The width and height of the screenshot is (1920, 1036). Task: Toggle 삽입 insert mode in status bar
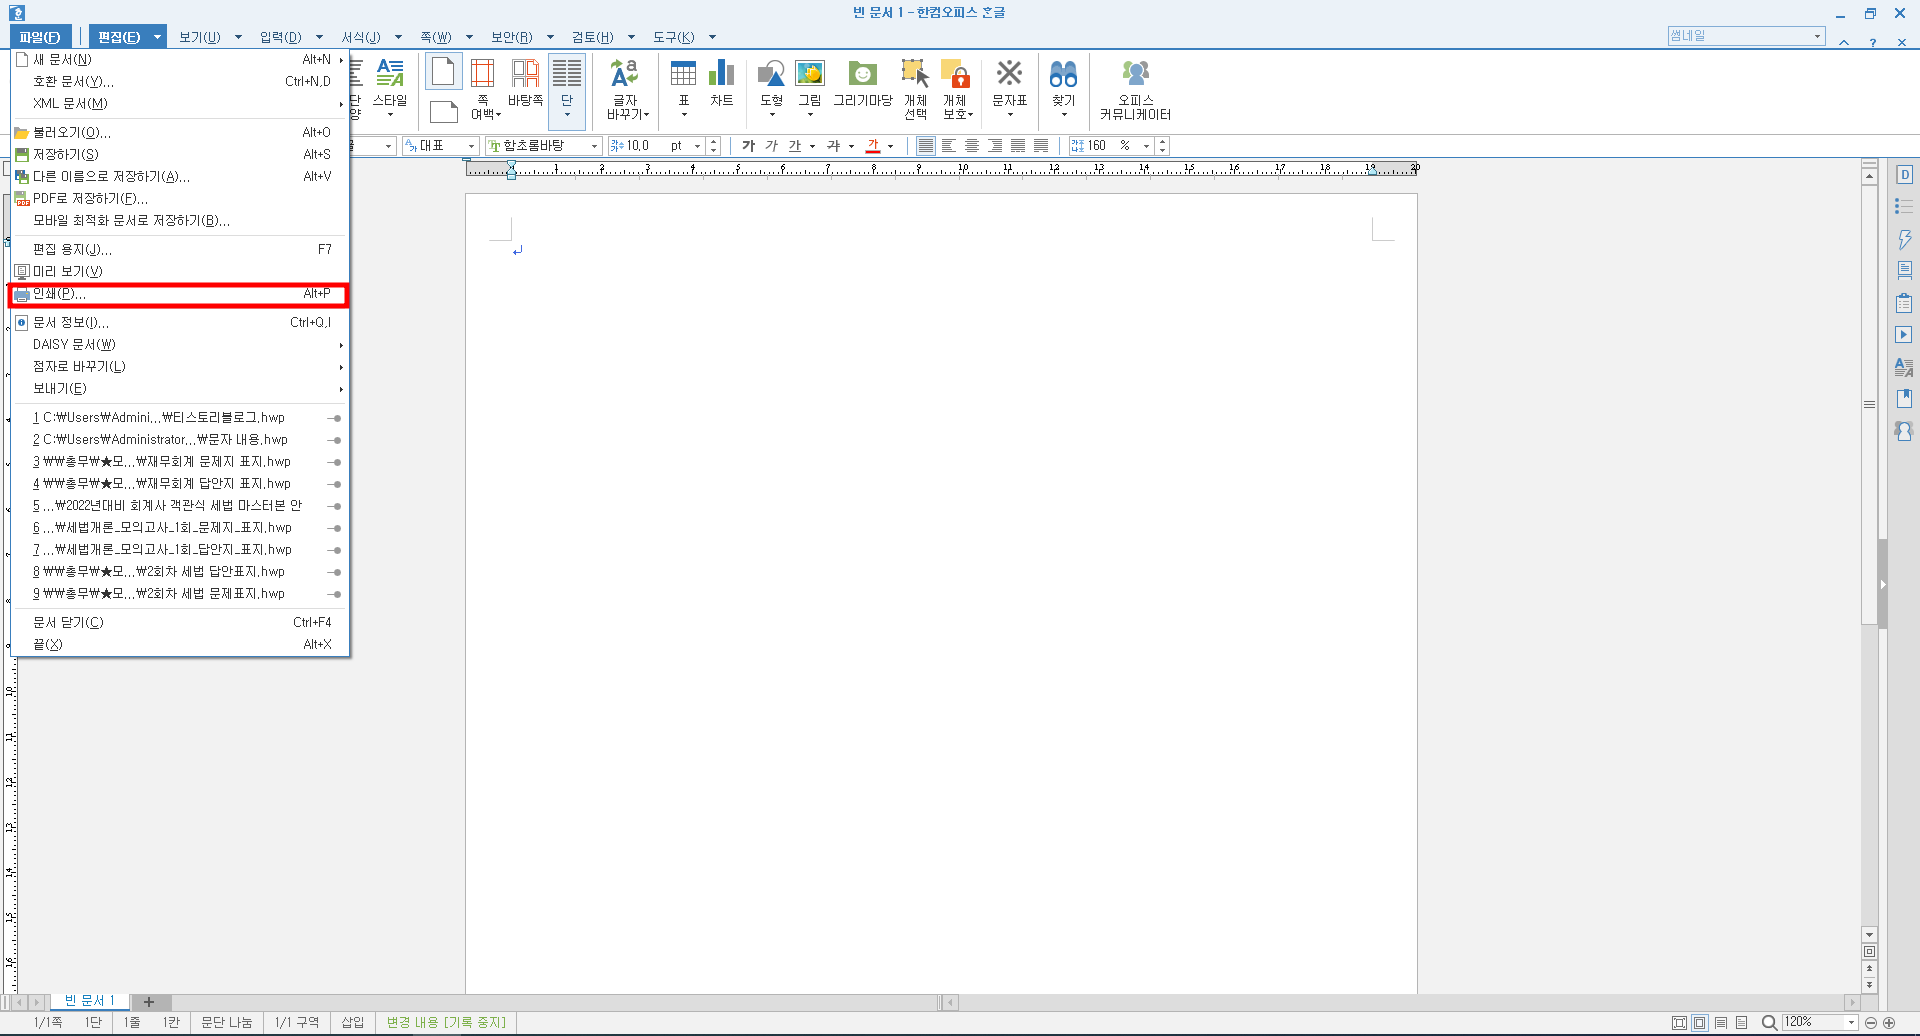pyautogui.click(x=353, y=1022)
